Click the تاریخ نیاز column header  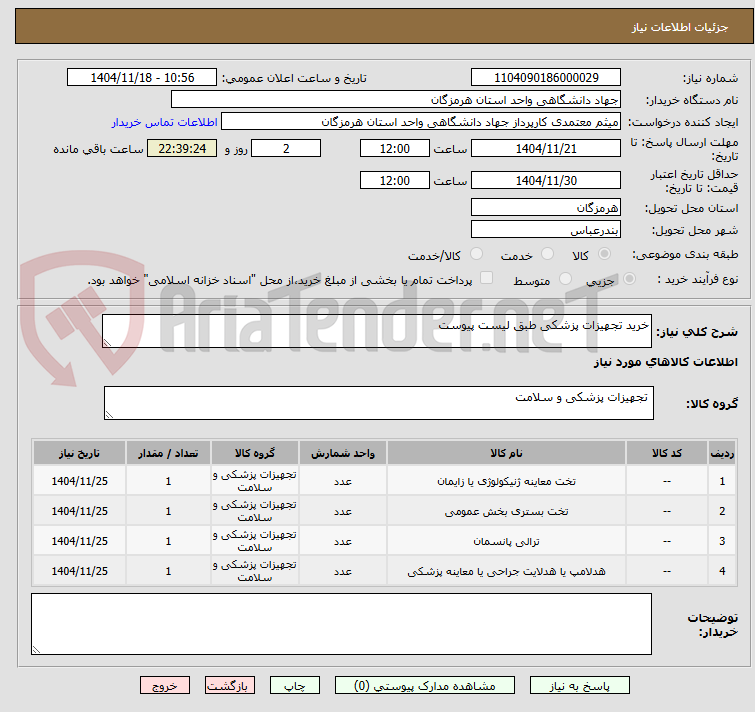[x=79, y=453]
